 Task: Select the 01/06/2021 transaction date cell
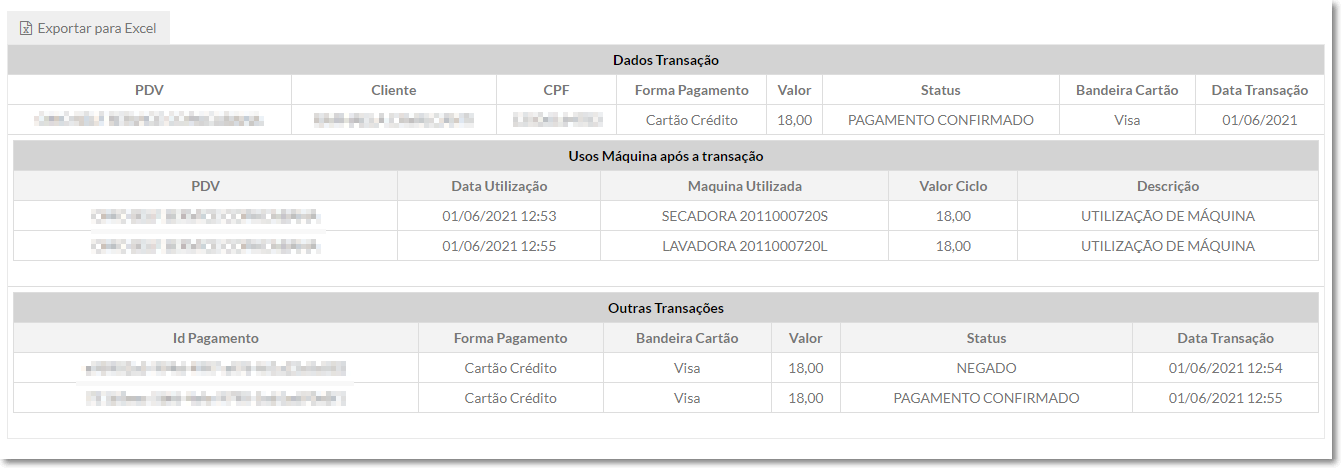(1260, 120)
